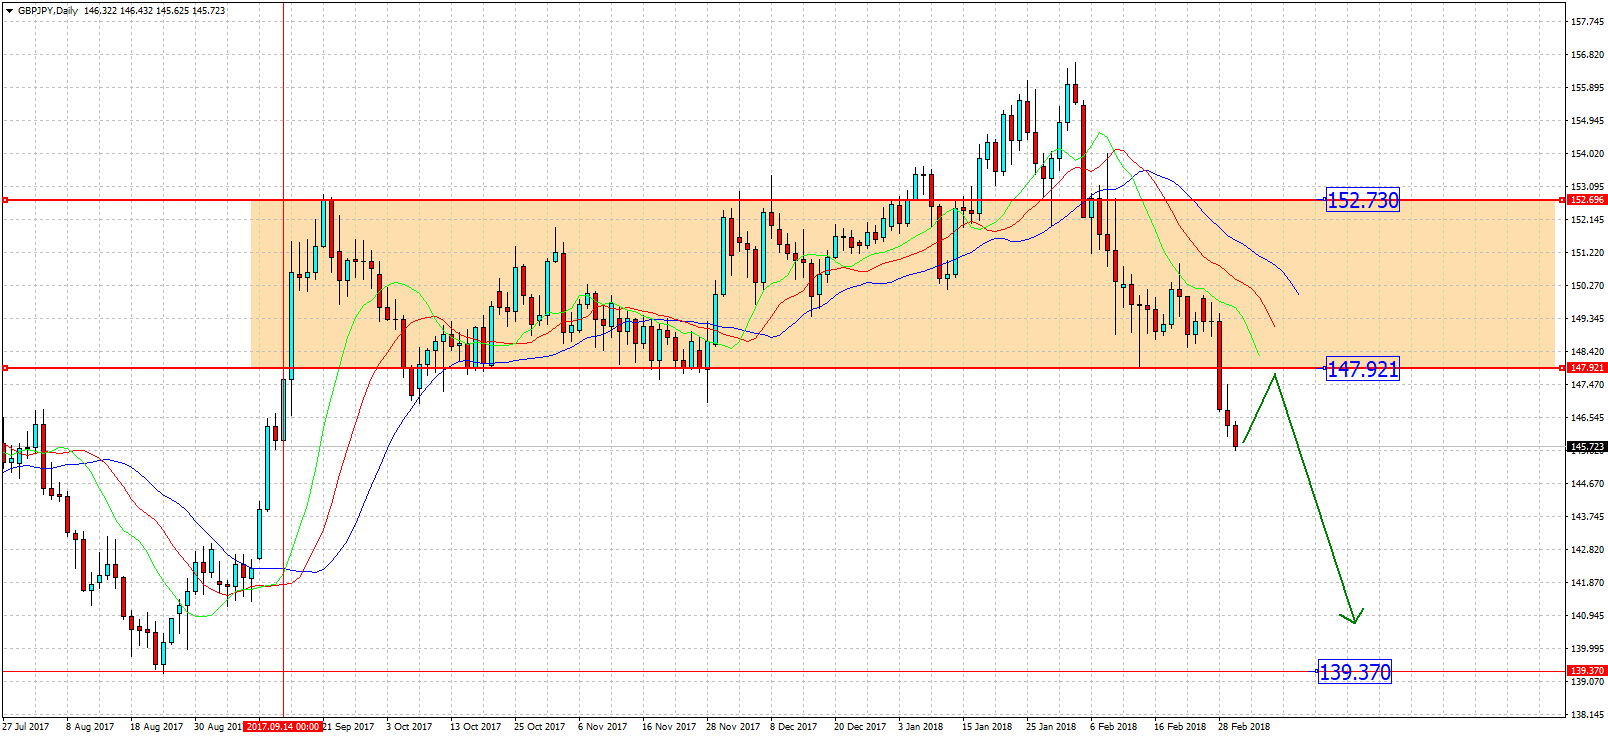Click the red 152.696 price axis tag
This screenshot has height=738, width=1608.
[x=1586, y=200]
